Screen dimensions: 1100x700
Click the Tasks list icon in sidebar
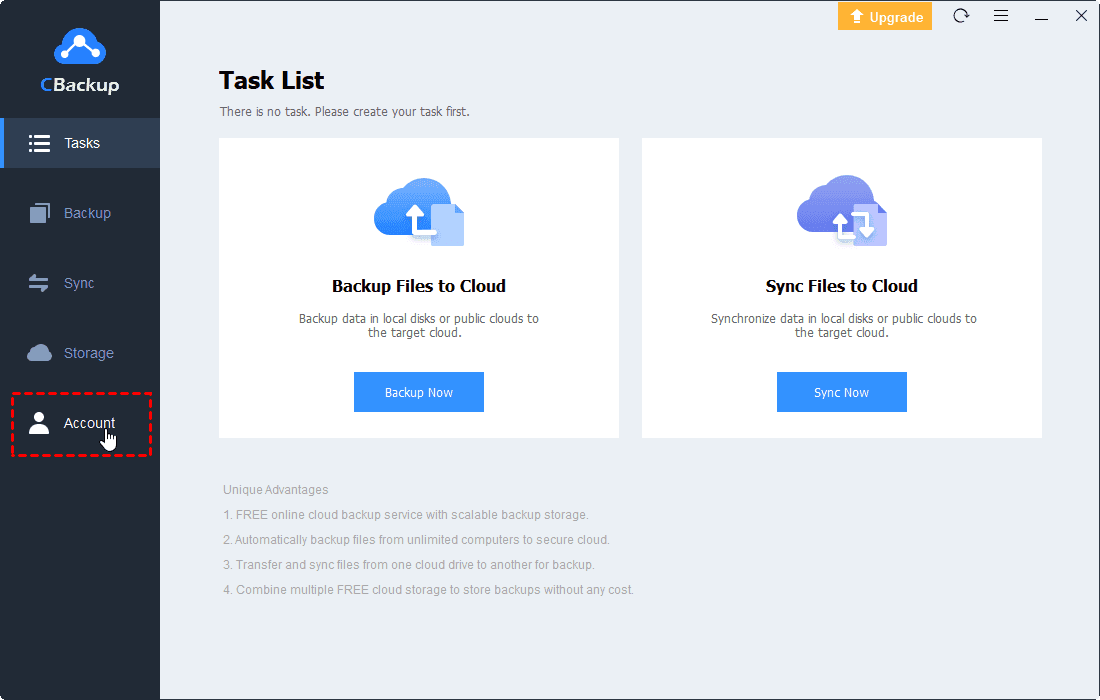39,143
